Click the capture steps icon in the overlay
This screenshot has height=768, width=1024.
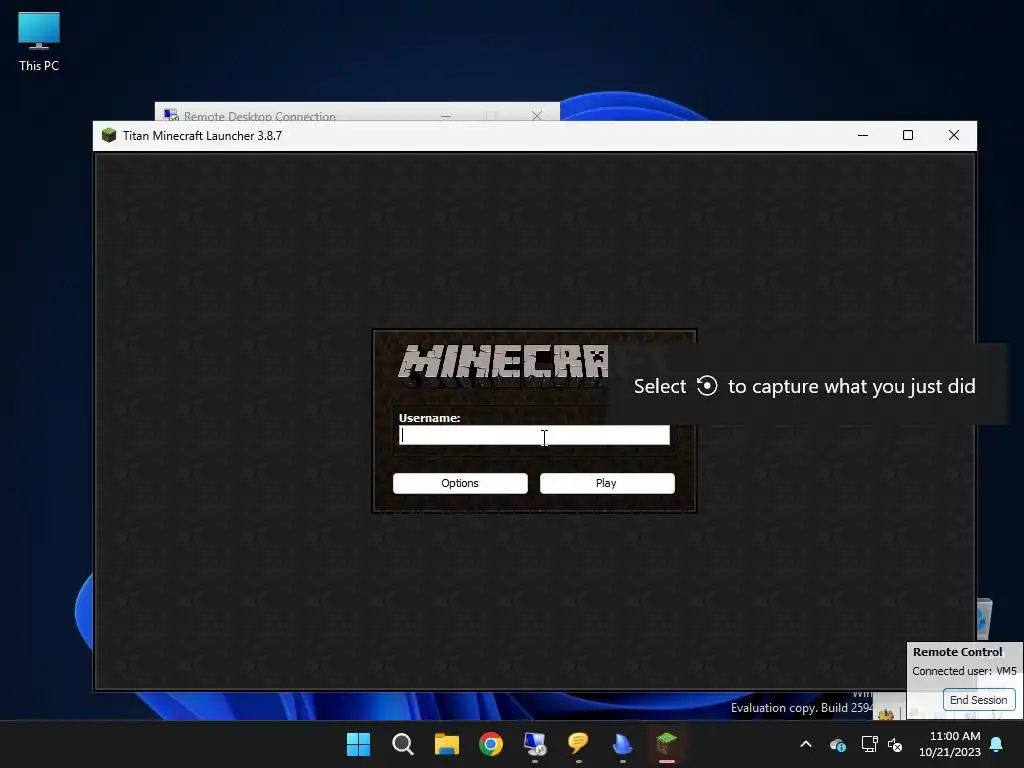coord(707,386)
